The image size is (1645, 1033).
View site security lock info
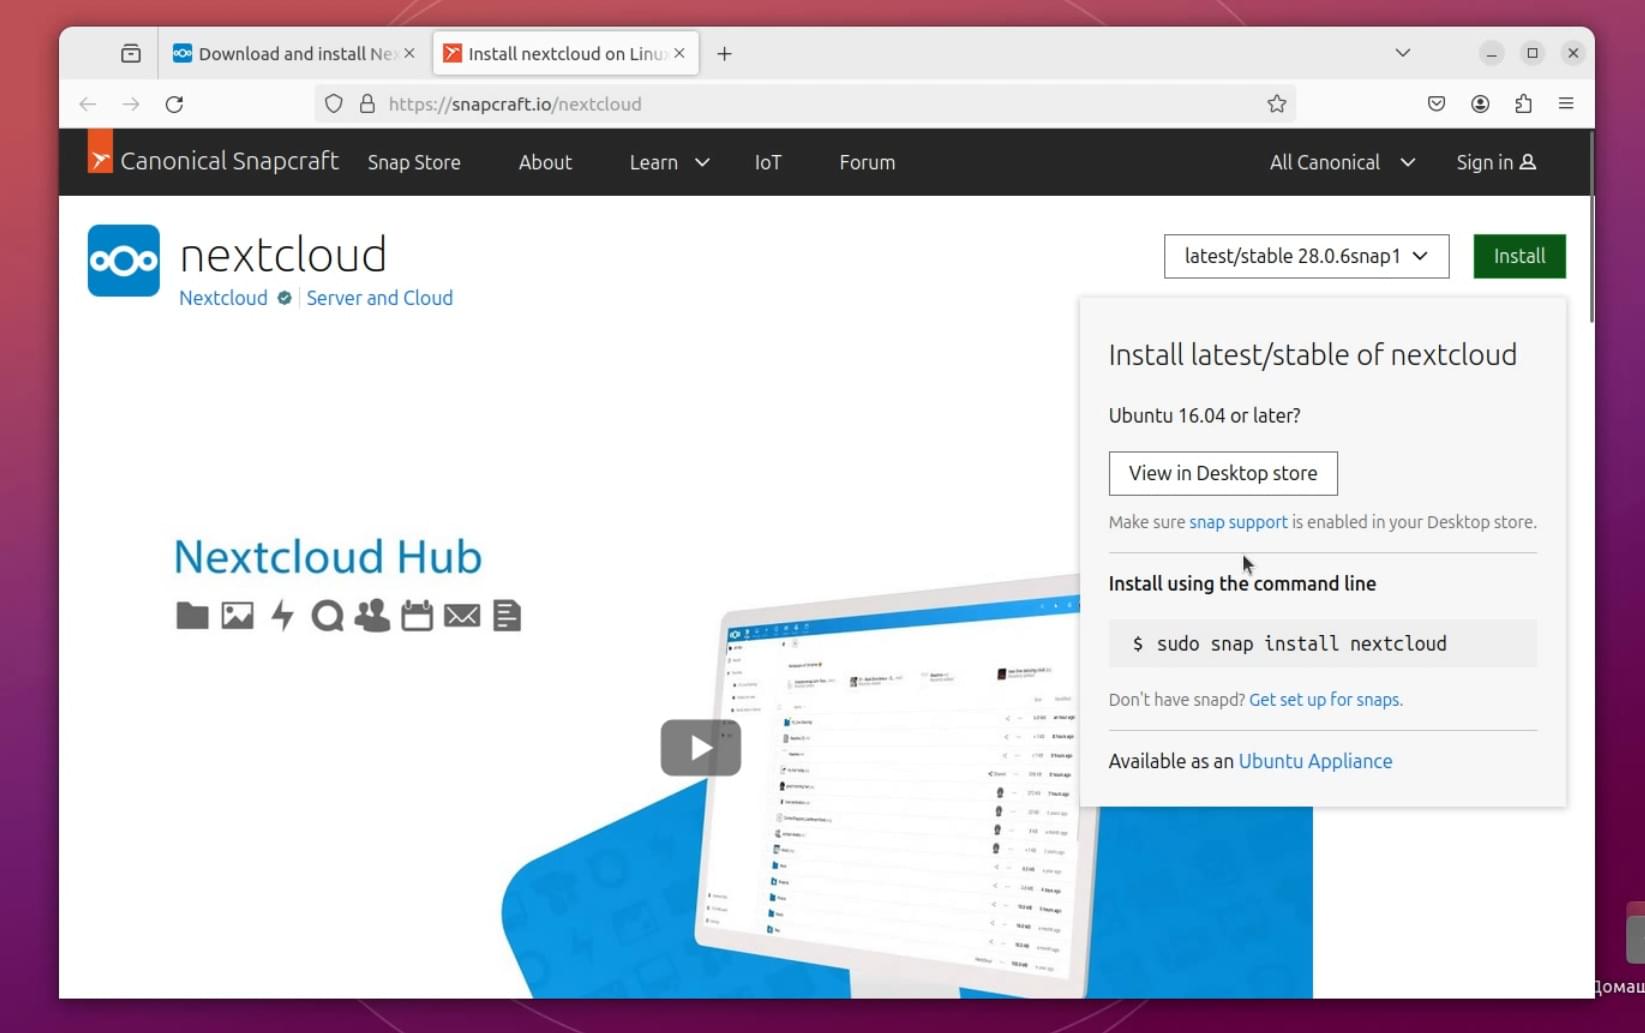pos(367,104)
